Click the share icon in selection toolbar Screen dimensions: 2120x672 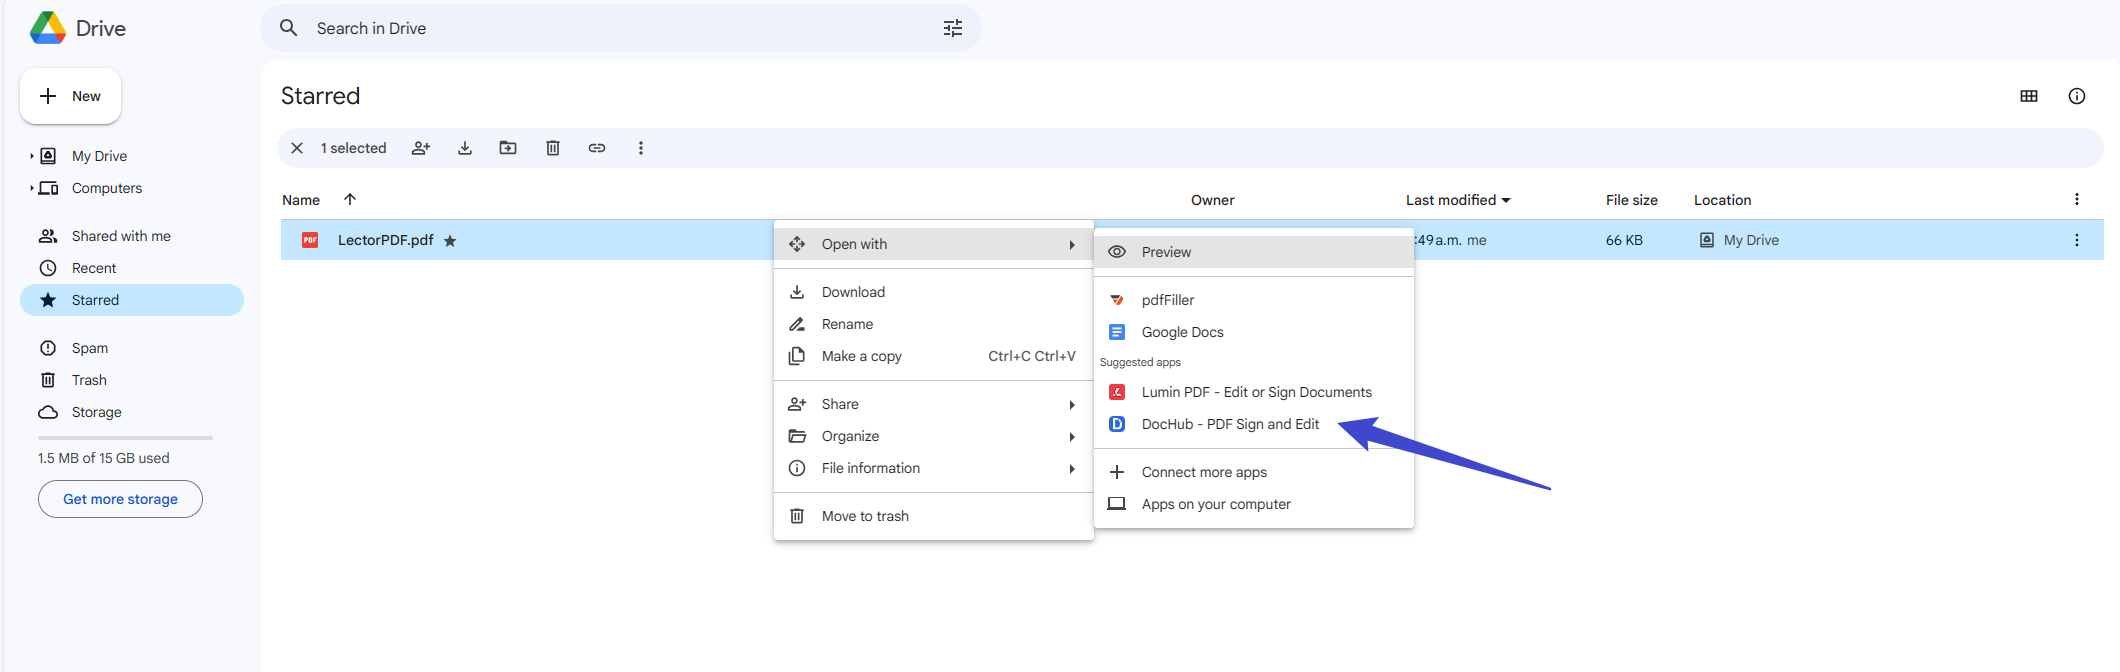click(421, 148)
